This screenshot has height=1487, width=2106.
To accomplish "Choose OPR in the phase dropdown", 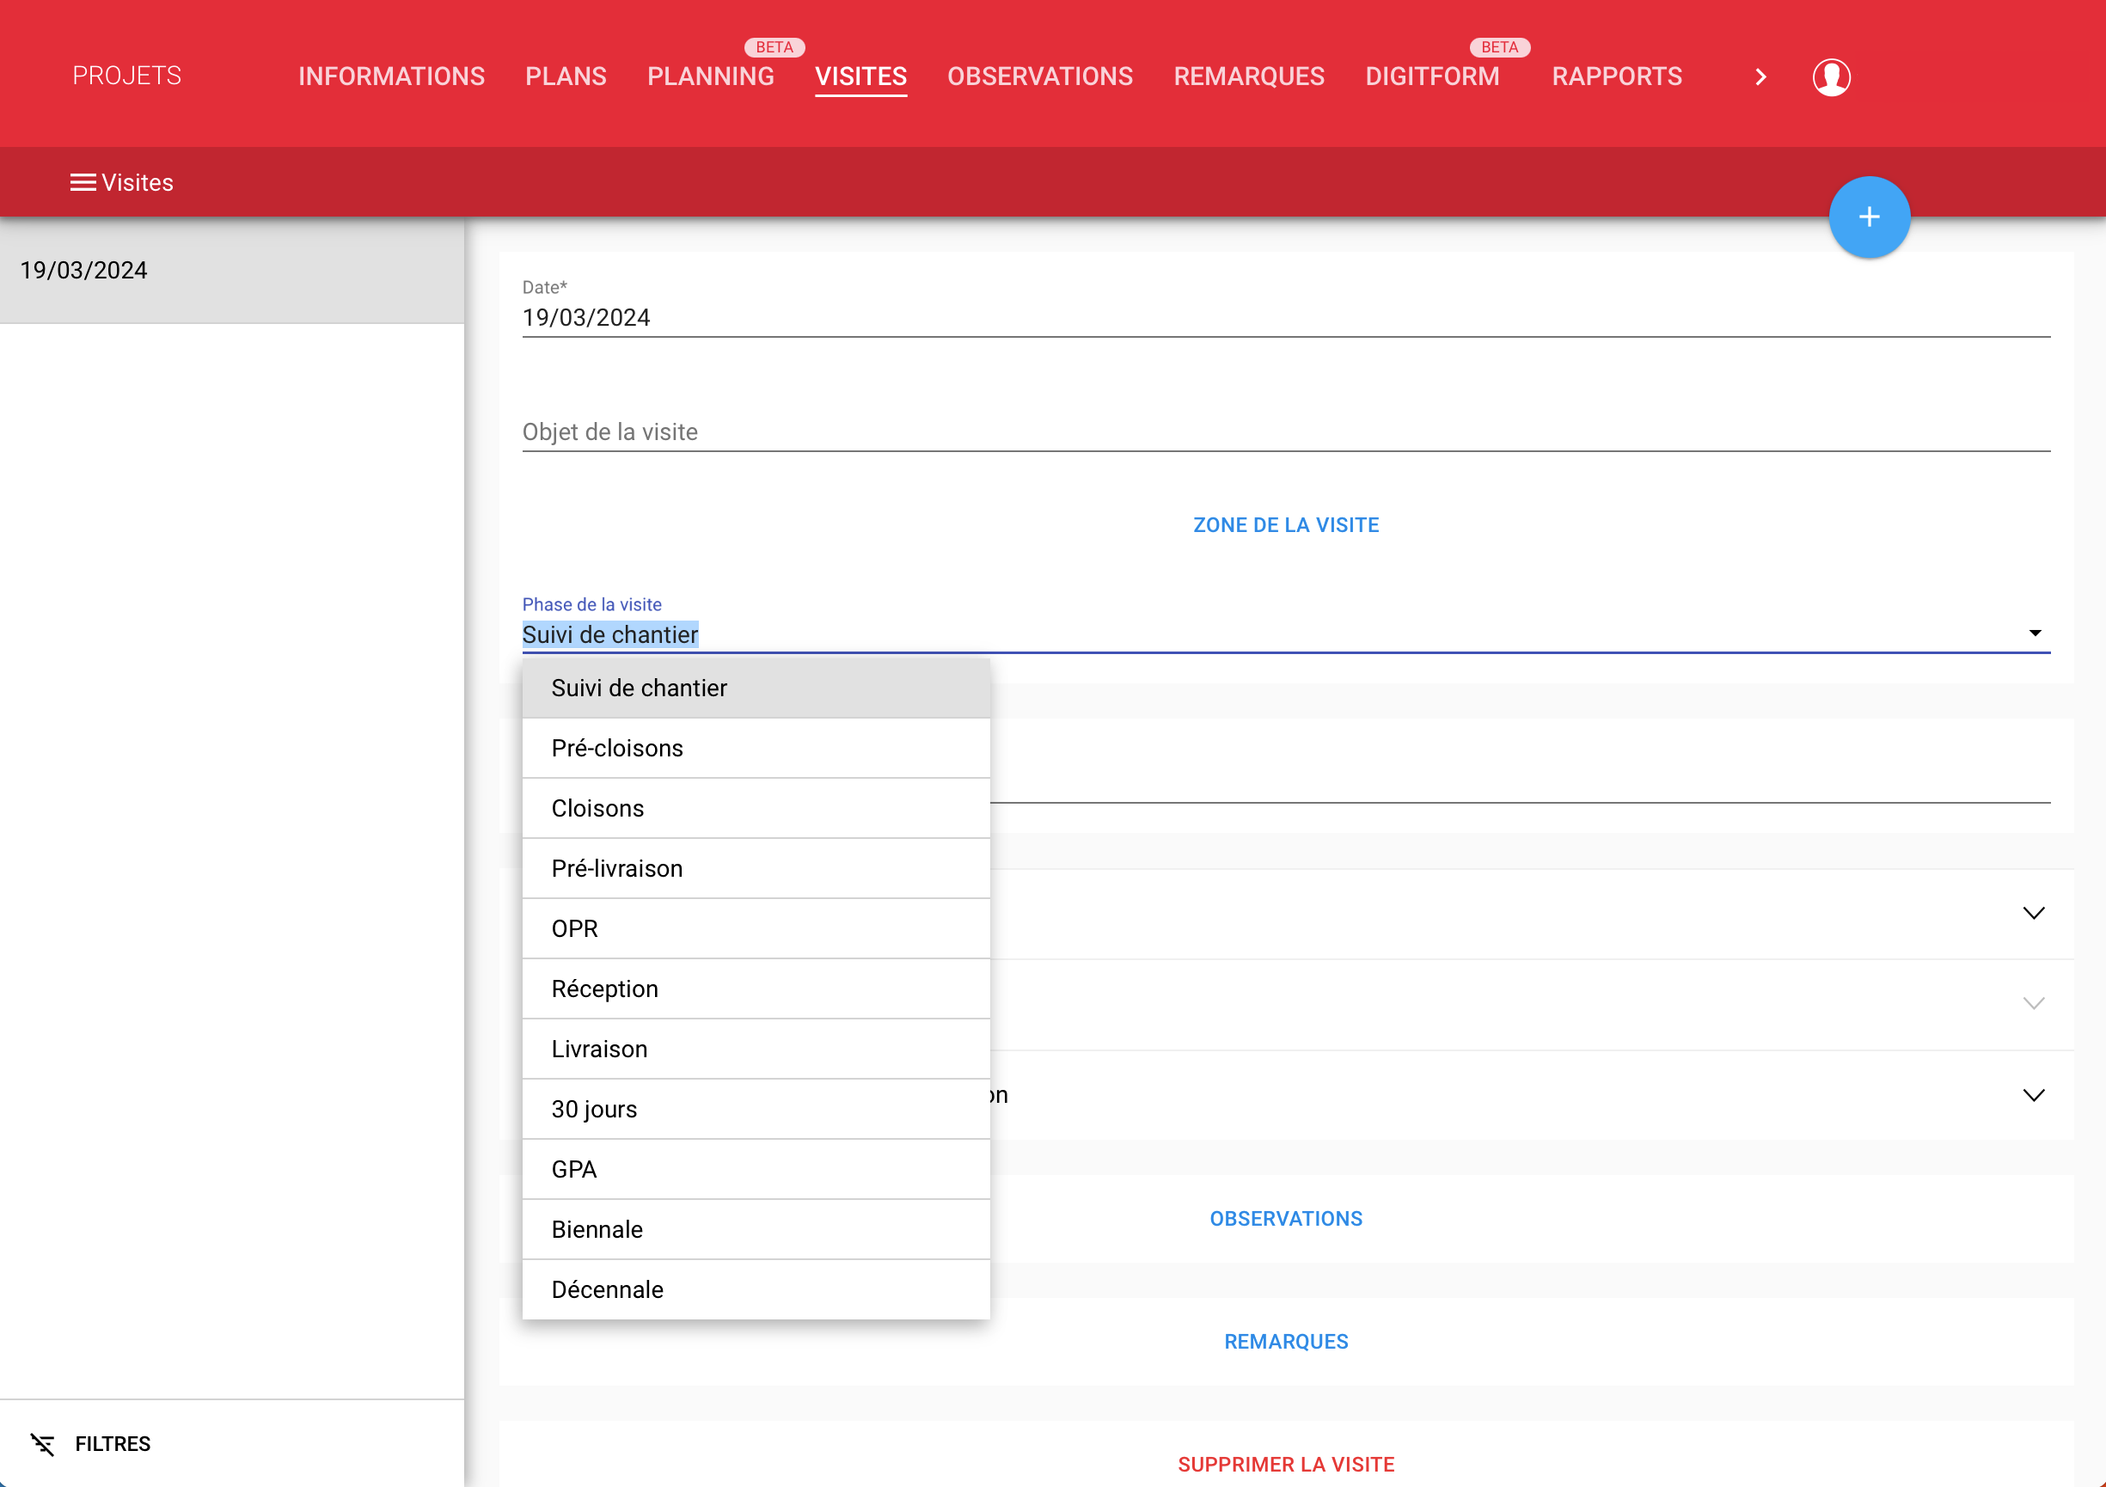I will point(575,928).
